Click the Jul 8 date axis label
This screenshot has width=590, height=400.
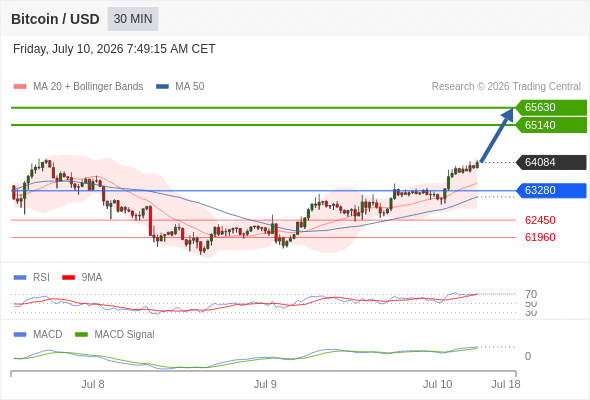point(93,384)
